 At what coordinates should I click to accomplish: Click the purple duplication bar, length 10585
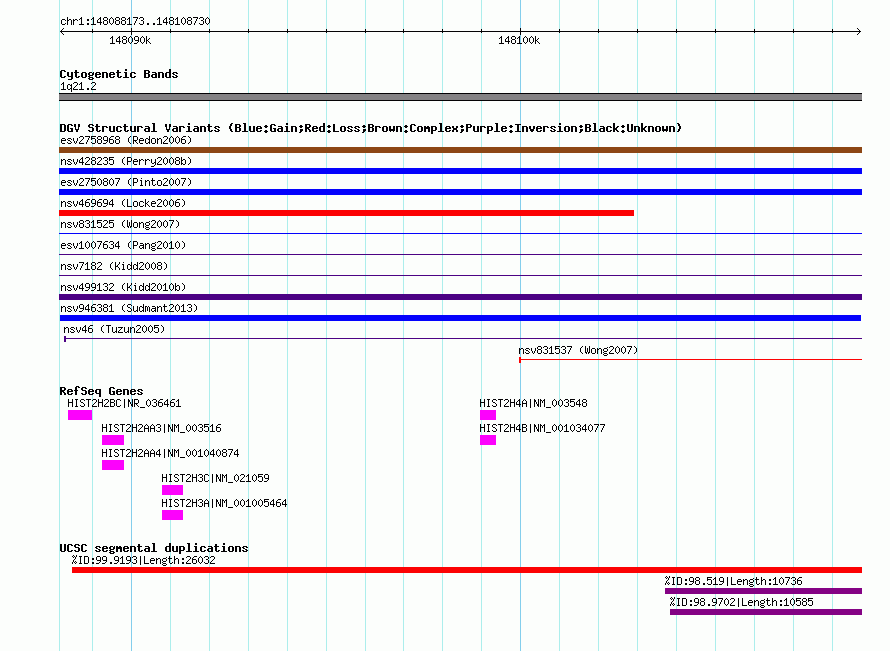tap(766, 612)
